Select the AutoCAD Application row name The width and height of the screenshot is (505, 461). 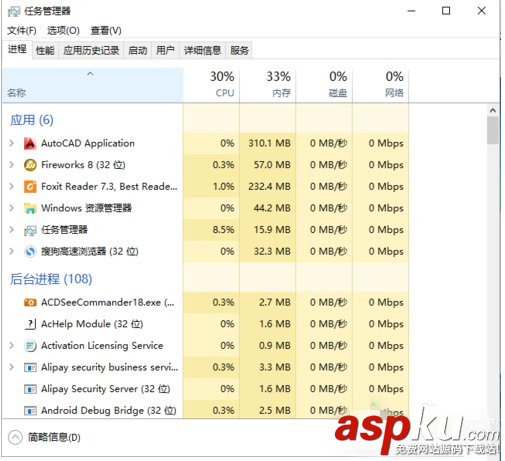click(x=88, y=143)
